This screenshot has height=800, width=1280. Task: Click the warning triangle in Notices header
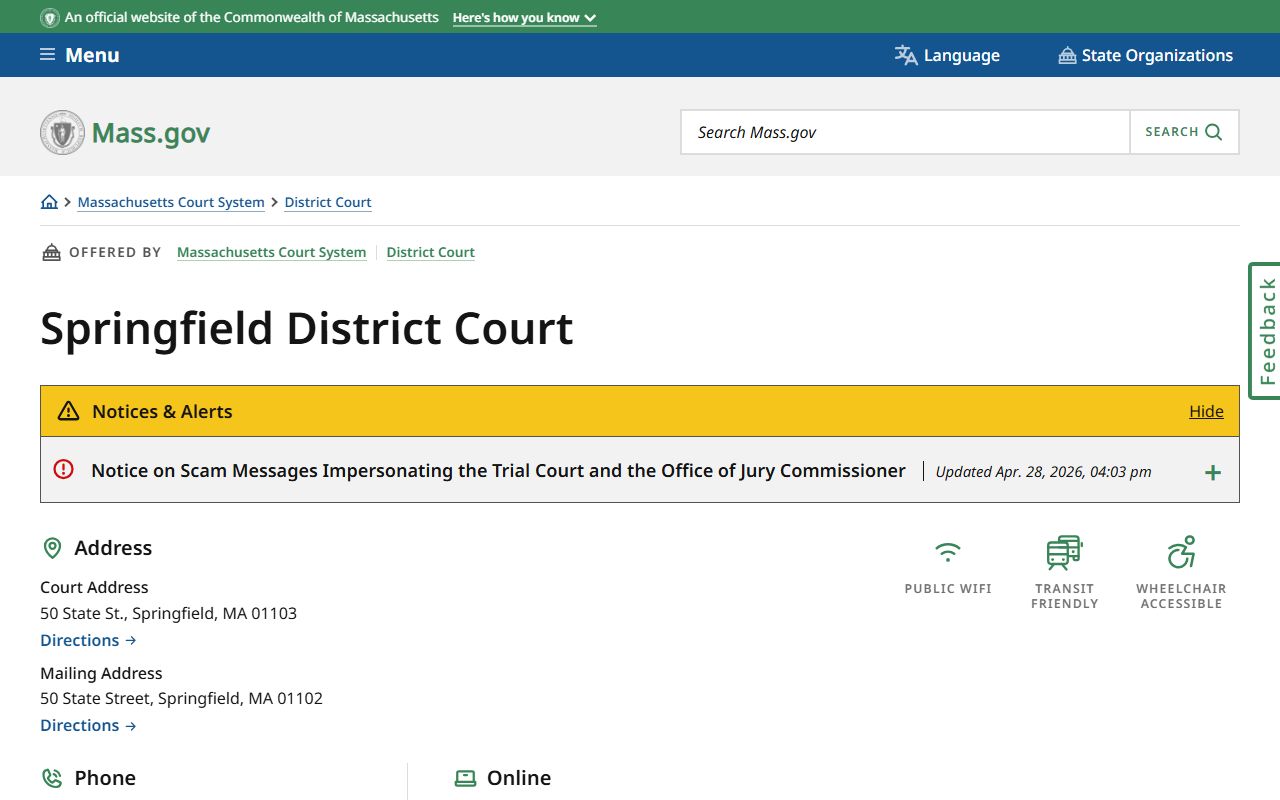[x=68, y=411]
